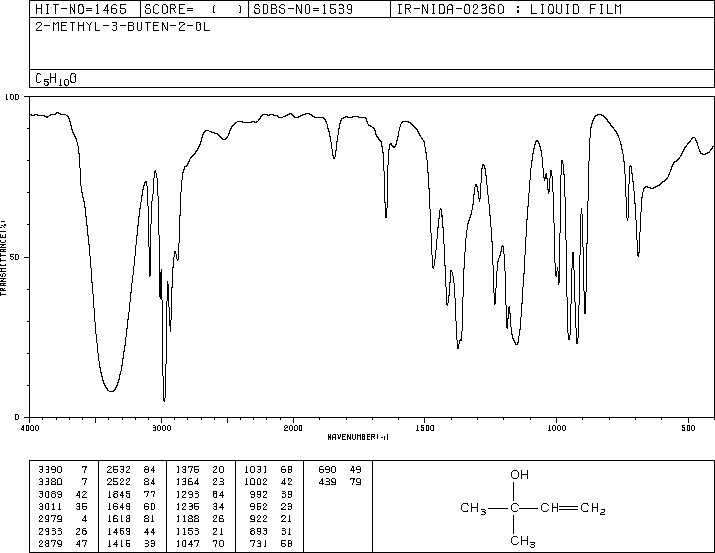The height and width of the screenshot is (553, 715).
Task: Select compound name 2-METHYL-3-BUTEN-2-OL
Action: click(x=123, y=26)
